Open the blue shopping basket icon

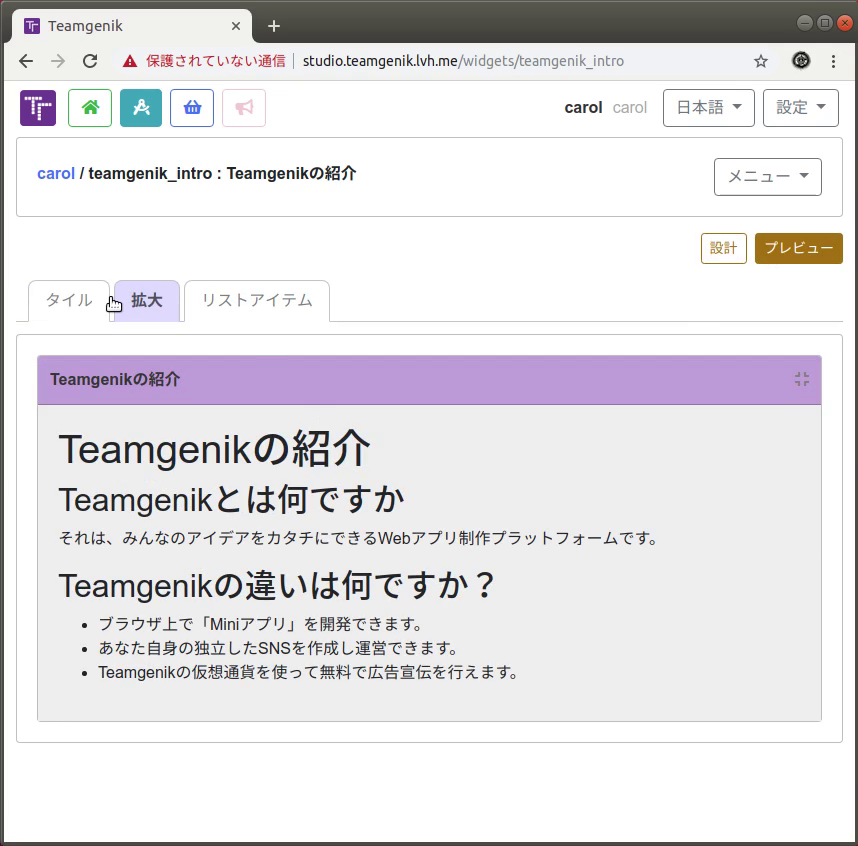[x=192, y=108]
